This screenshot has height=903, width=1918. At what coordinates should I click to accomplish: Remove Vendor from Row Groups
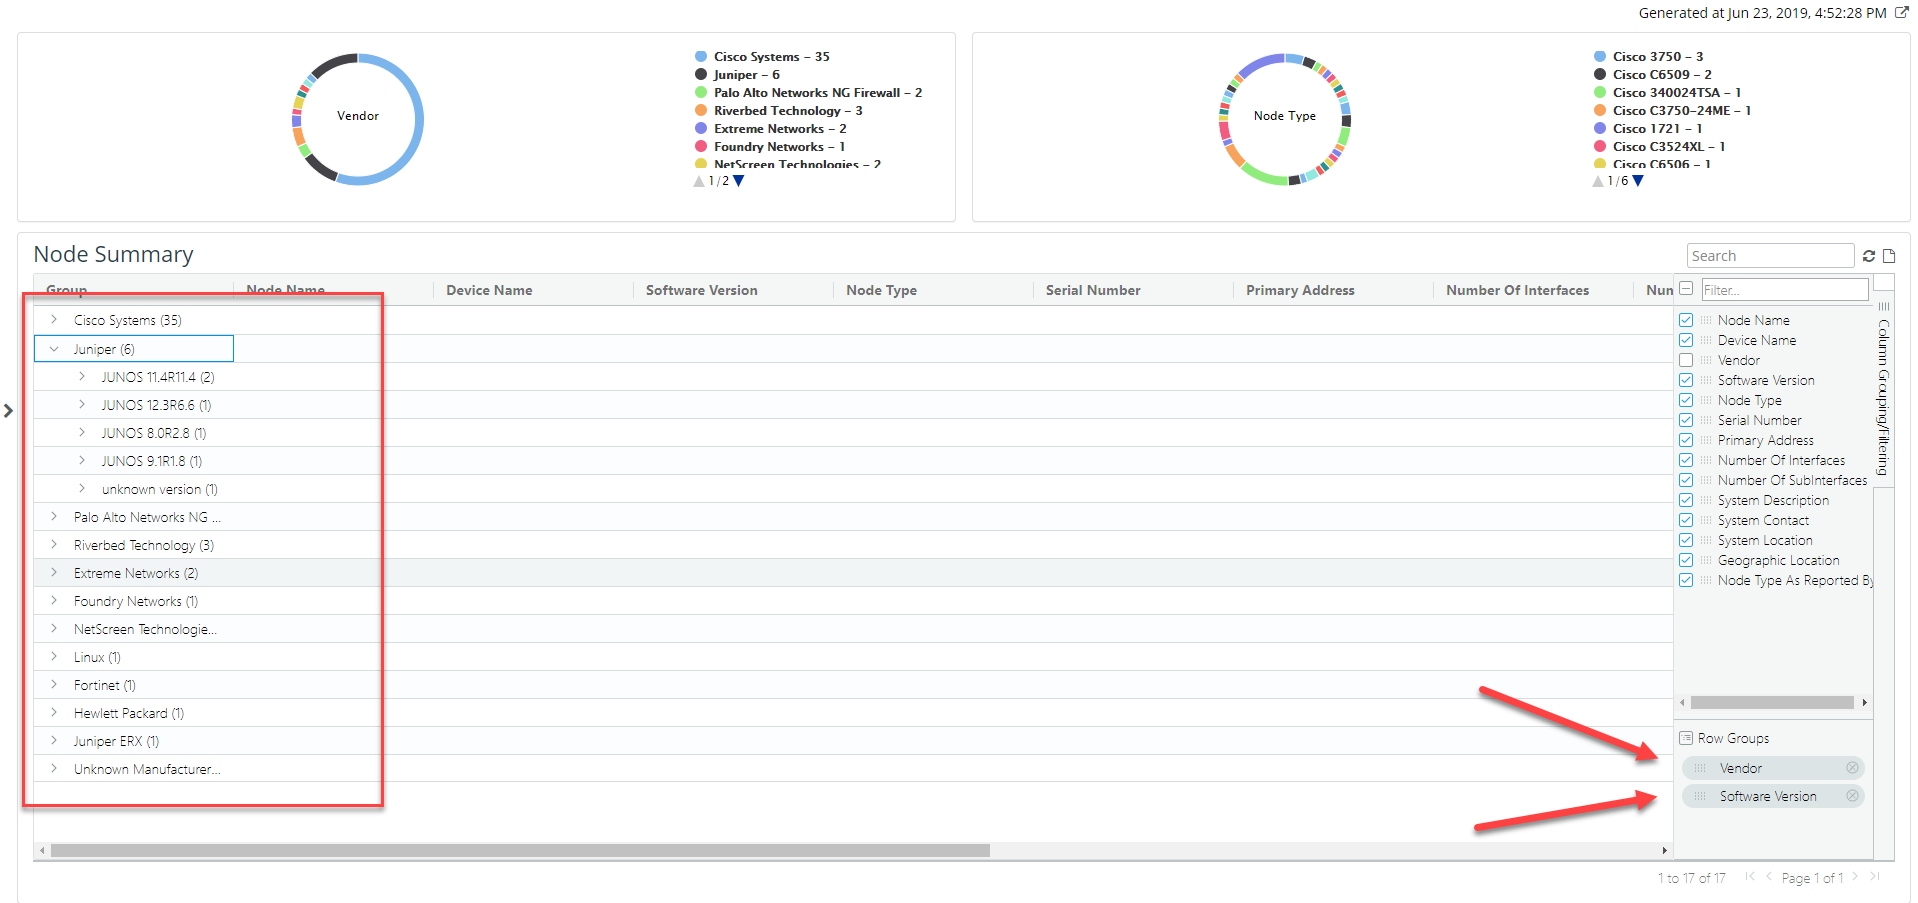point(1852,768)
